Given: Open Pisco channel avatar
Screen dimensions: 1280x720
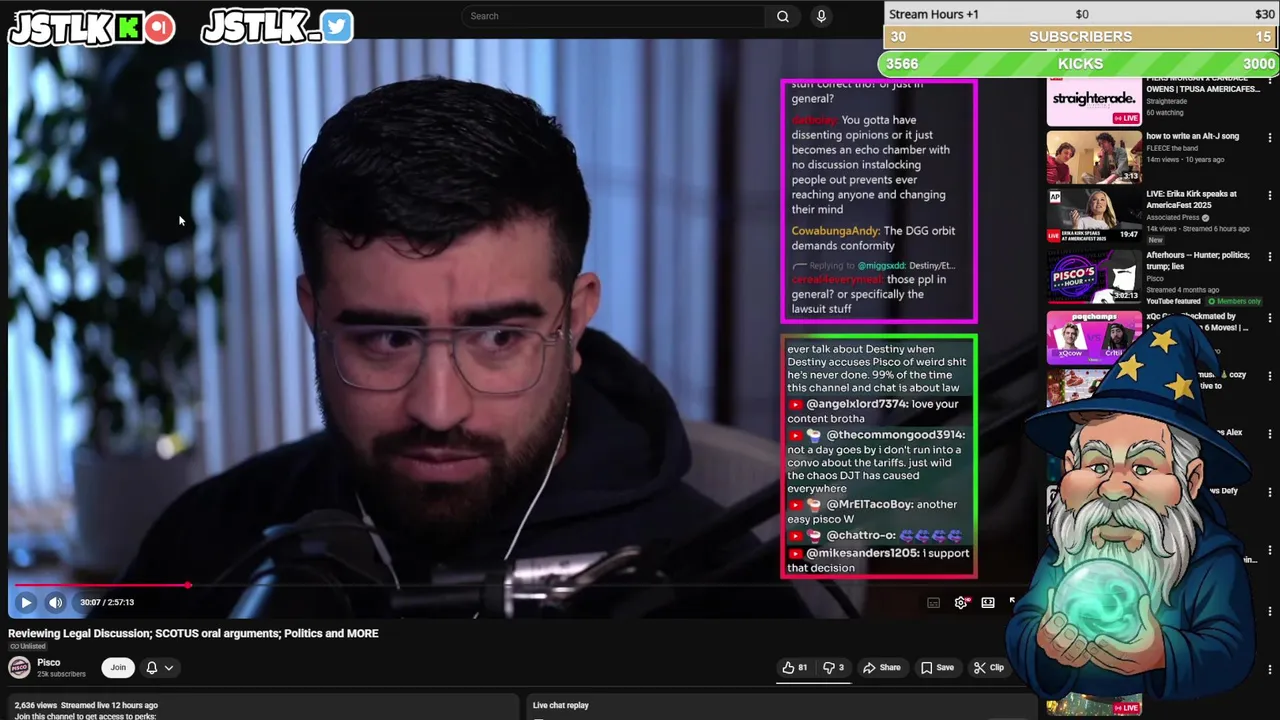Looking at the screenshot, I should pos(19,667).
